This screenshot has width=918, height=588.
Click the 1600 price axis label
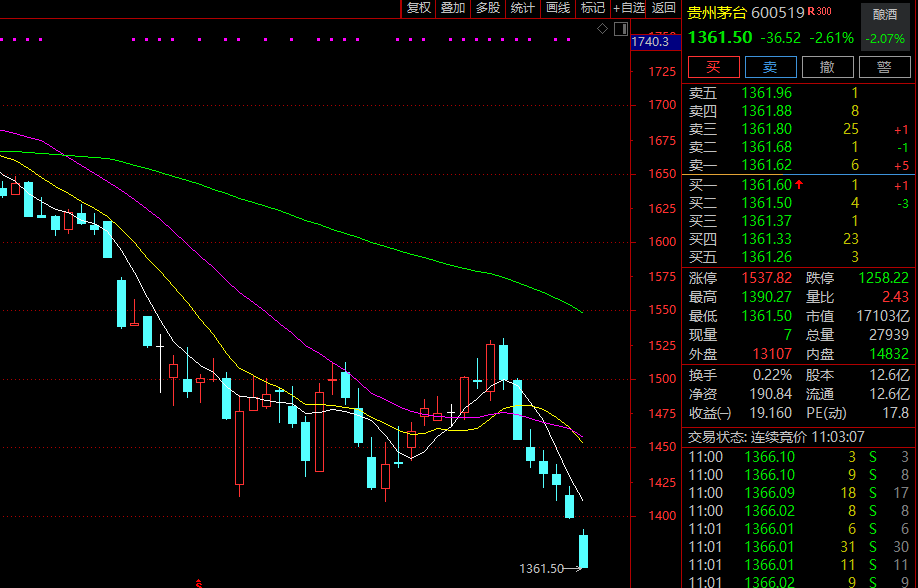click(x=662, y=242)
